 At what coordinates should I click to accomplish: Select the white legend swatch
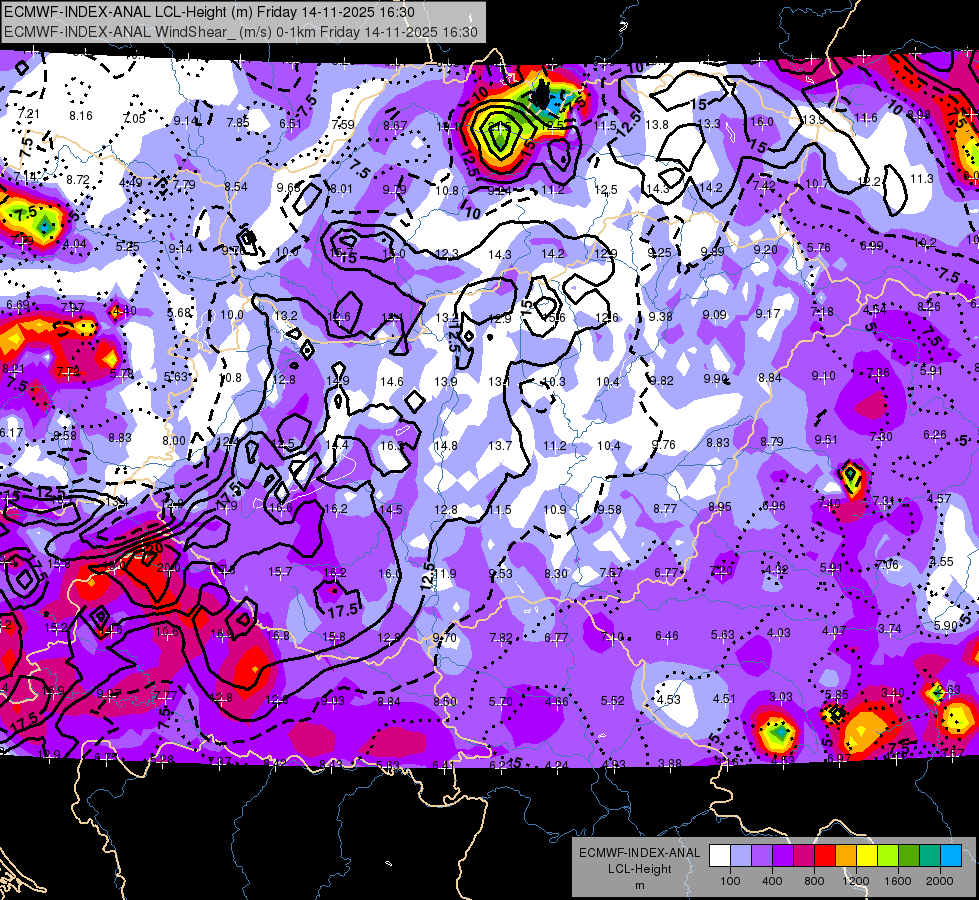pos(720,856)
